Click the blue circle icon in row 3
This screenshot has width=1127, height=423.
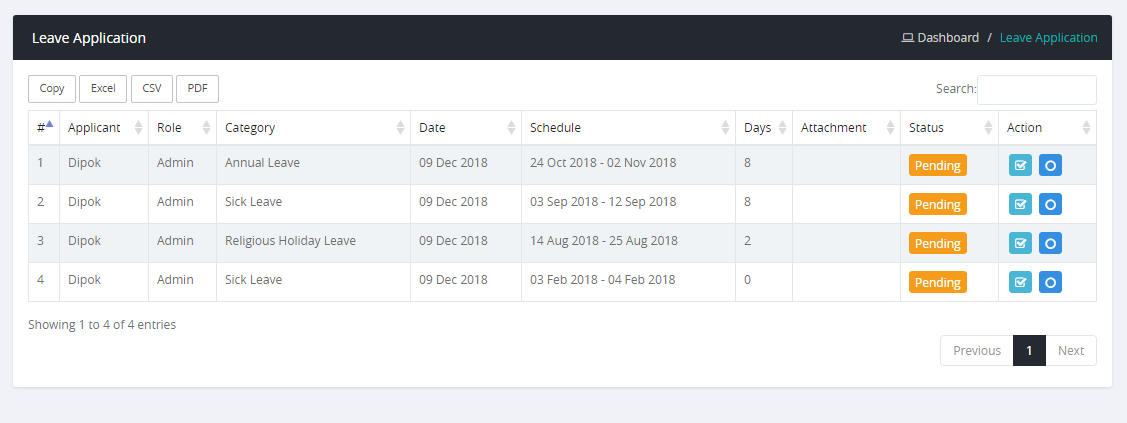tap(1050, 244)
